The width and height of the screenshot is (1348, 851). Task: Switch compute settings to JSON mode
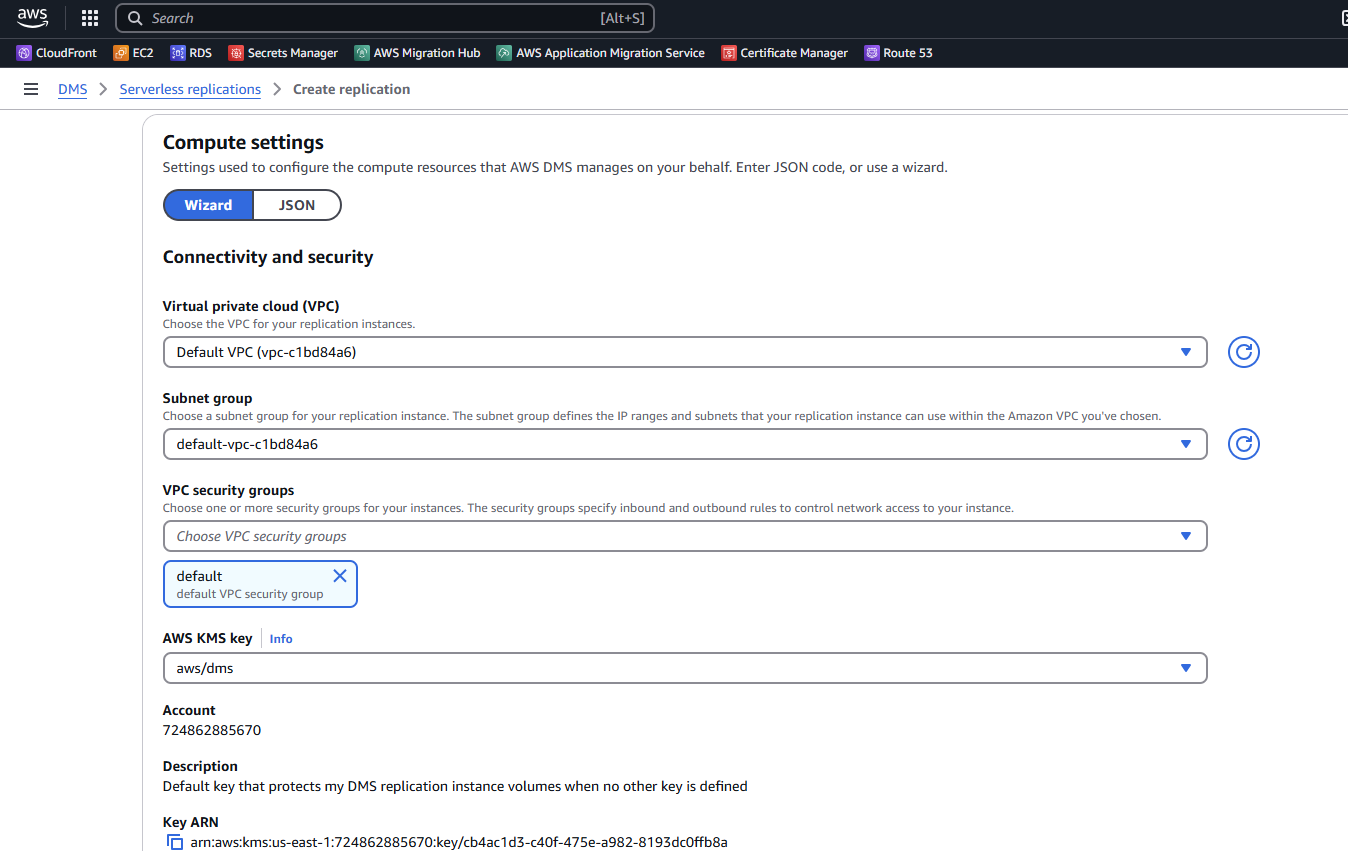click(297, 205)
